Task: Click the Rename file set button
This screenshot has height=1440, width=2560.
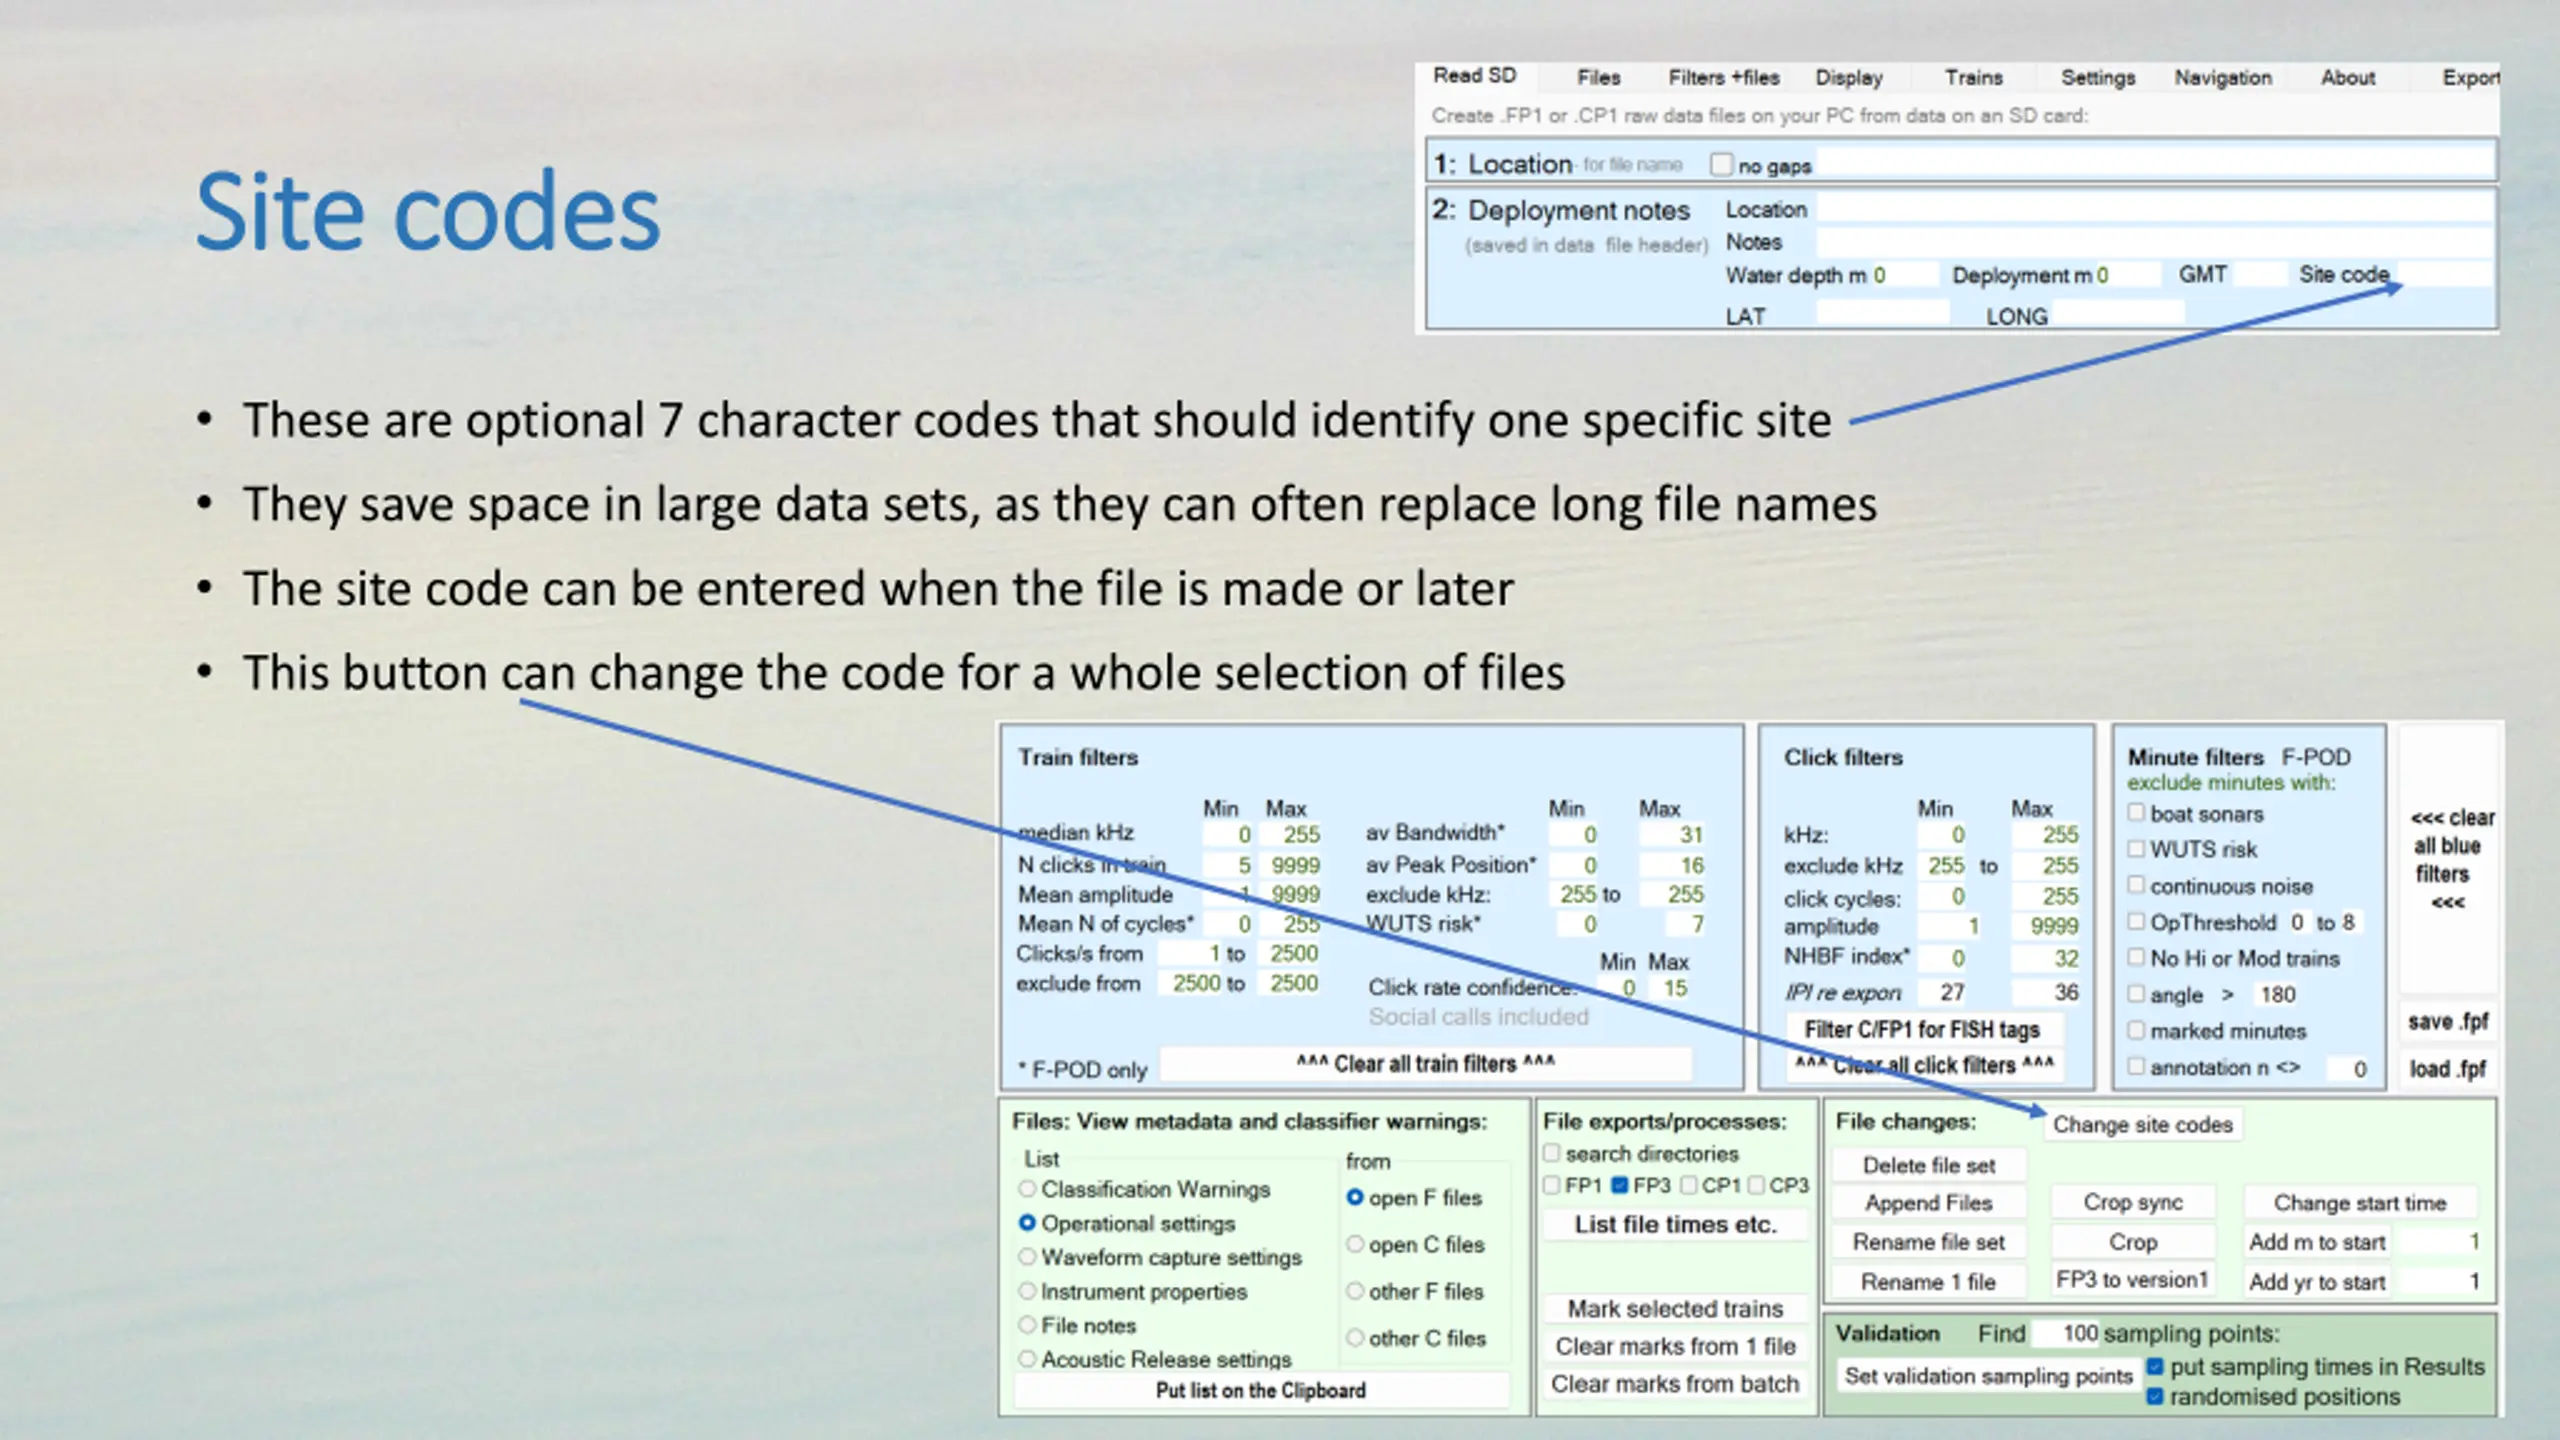Action: (1929, 1242)
